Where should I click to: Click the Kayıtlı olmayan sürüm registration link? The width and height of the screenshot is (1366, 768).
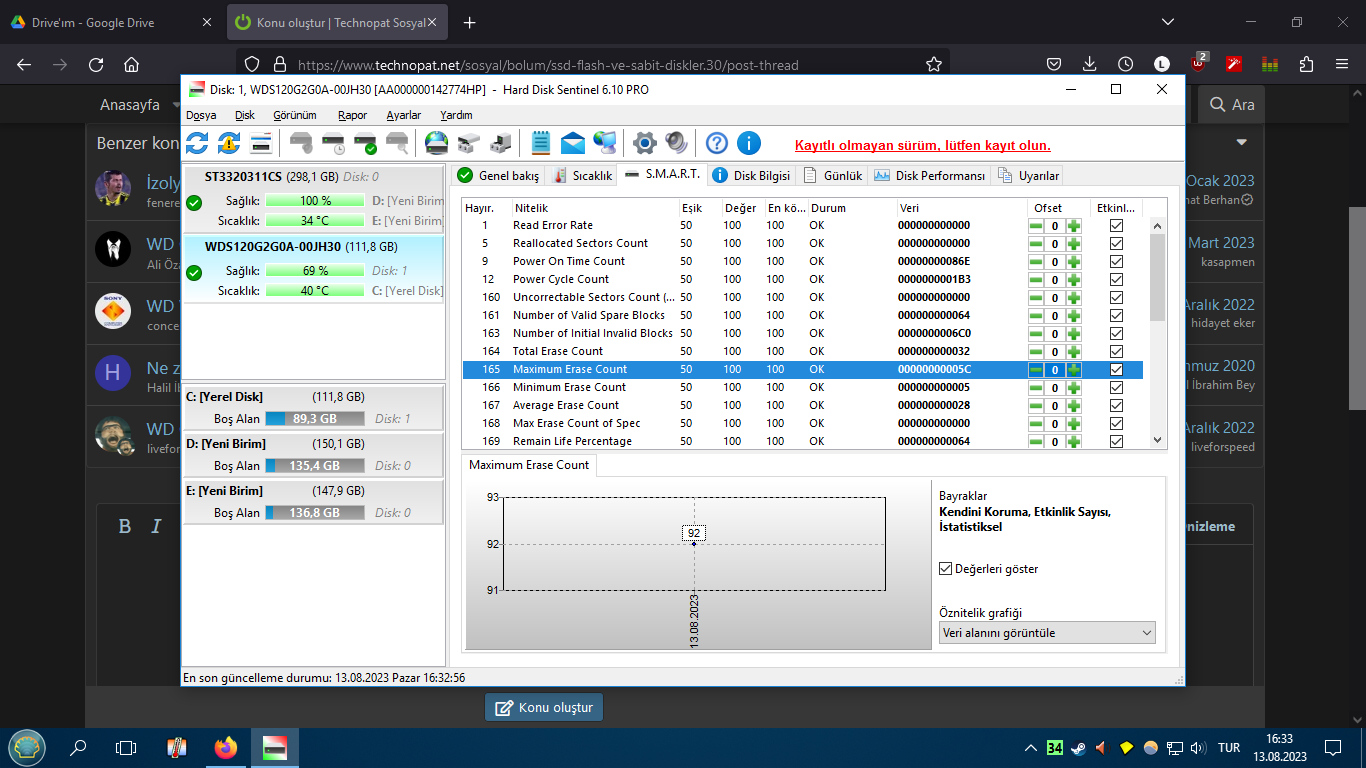(x=922, y=146)
